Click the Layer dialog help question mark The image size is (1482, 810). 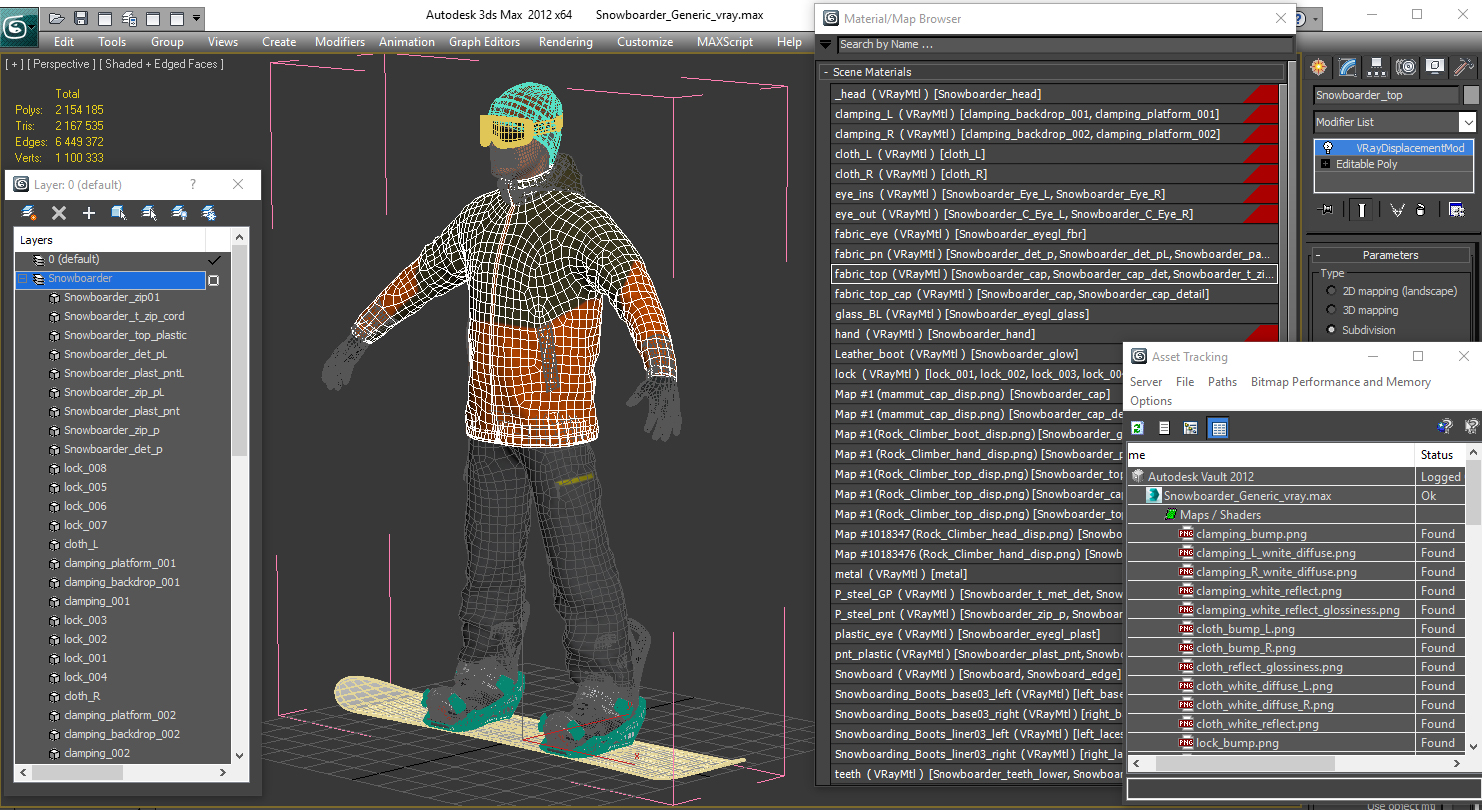tap(193, 185)
